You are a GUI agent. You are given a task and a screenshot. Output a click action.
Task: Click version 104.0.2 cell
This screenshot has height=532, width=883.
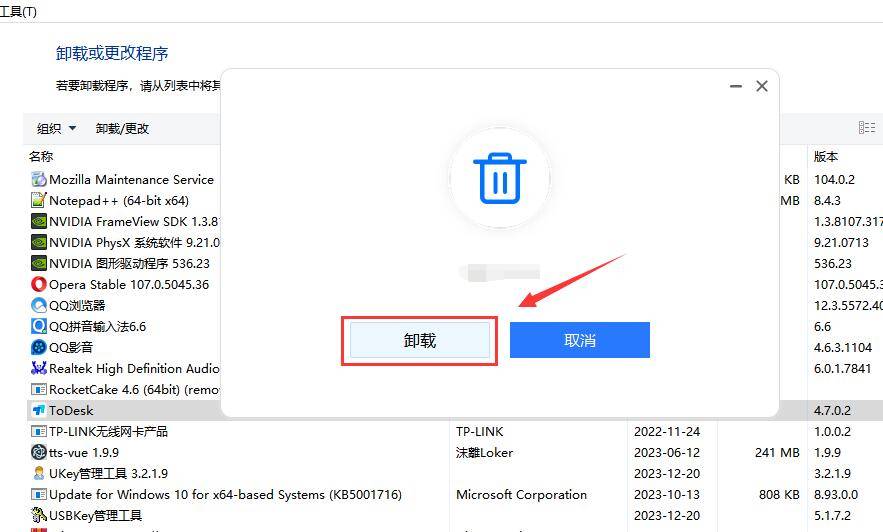click(x=834, y=180)
